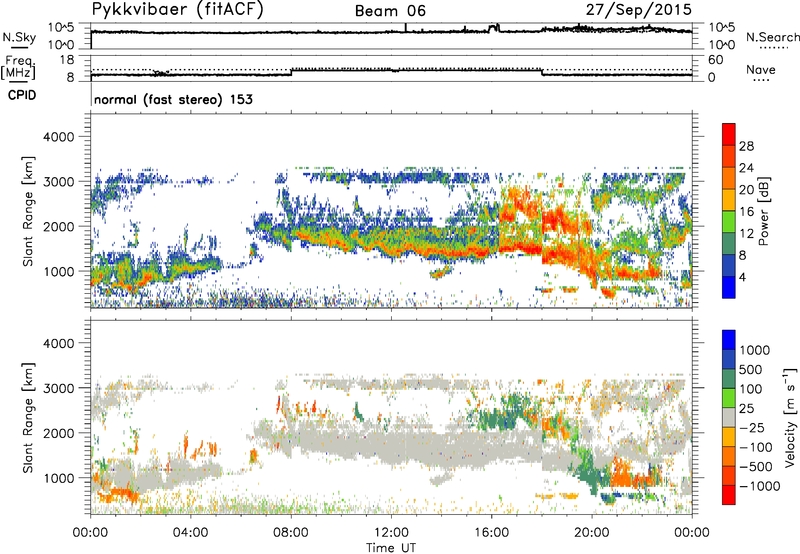
Task: Click the 04:00 time axis label
Action: pyautogui.click(x=190, y=533)
